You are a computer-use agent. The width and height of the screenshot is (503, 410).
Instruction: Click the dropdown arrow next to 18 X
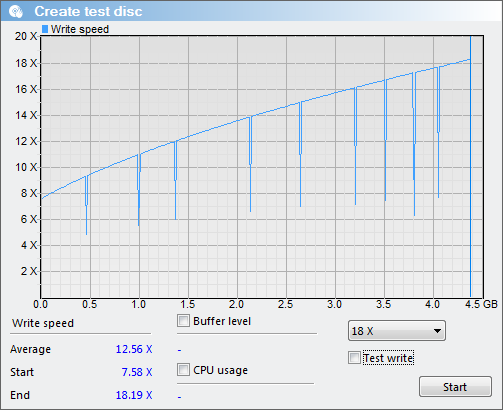click(437, 331)
